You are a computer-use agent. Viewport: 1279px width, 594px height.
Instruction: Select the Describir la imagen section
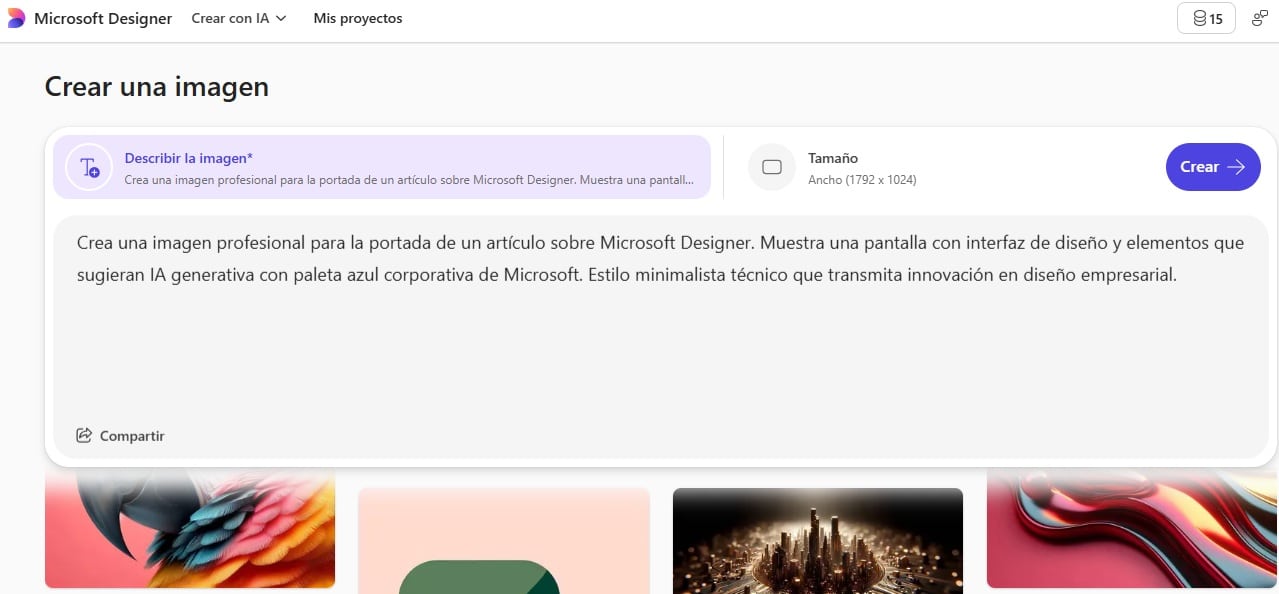pyautogui.click(x=382, y=167)
